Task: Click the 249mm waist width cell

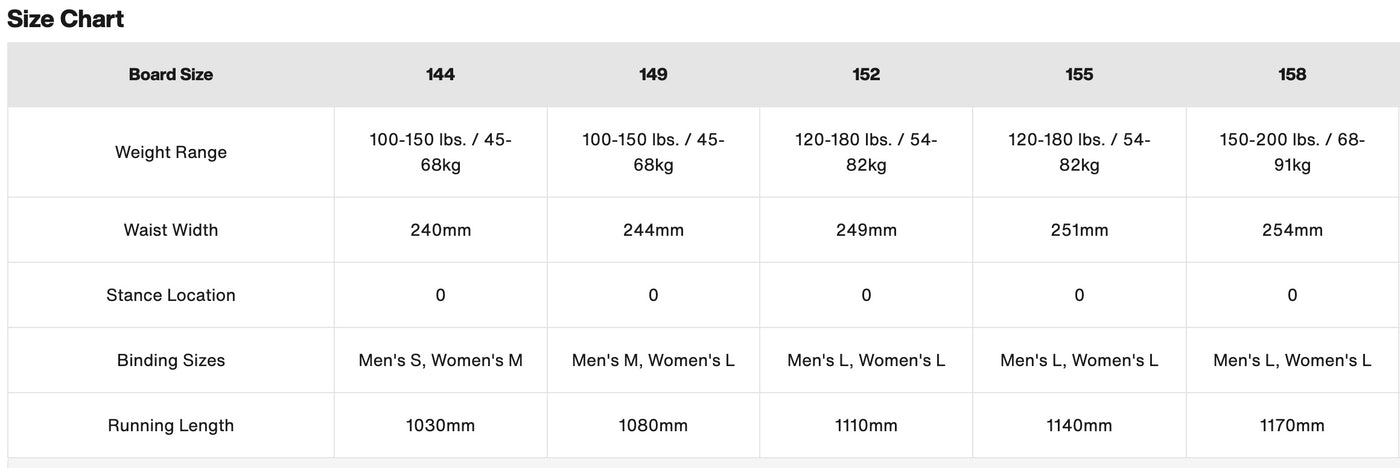Action: pos(866,230)
